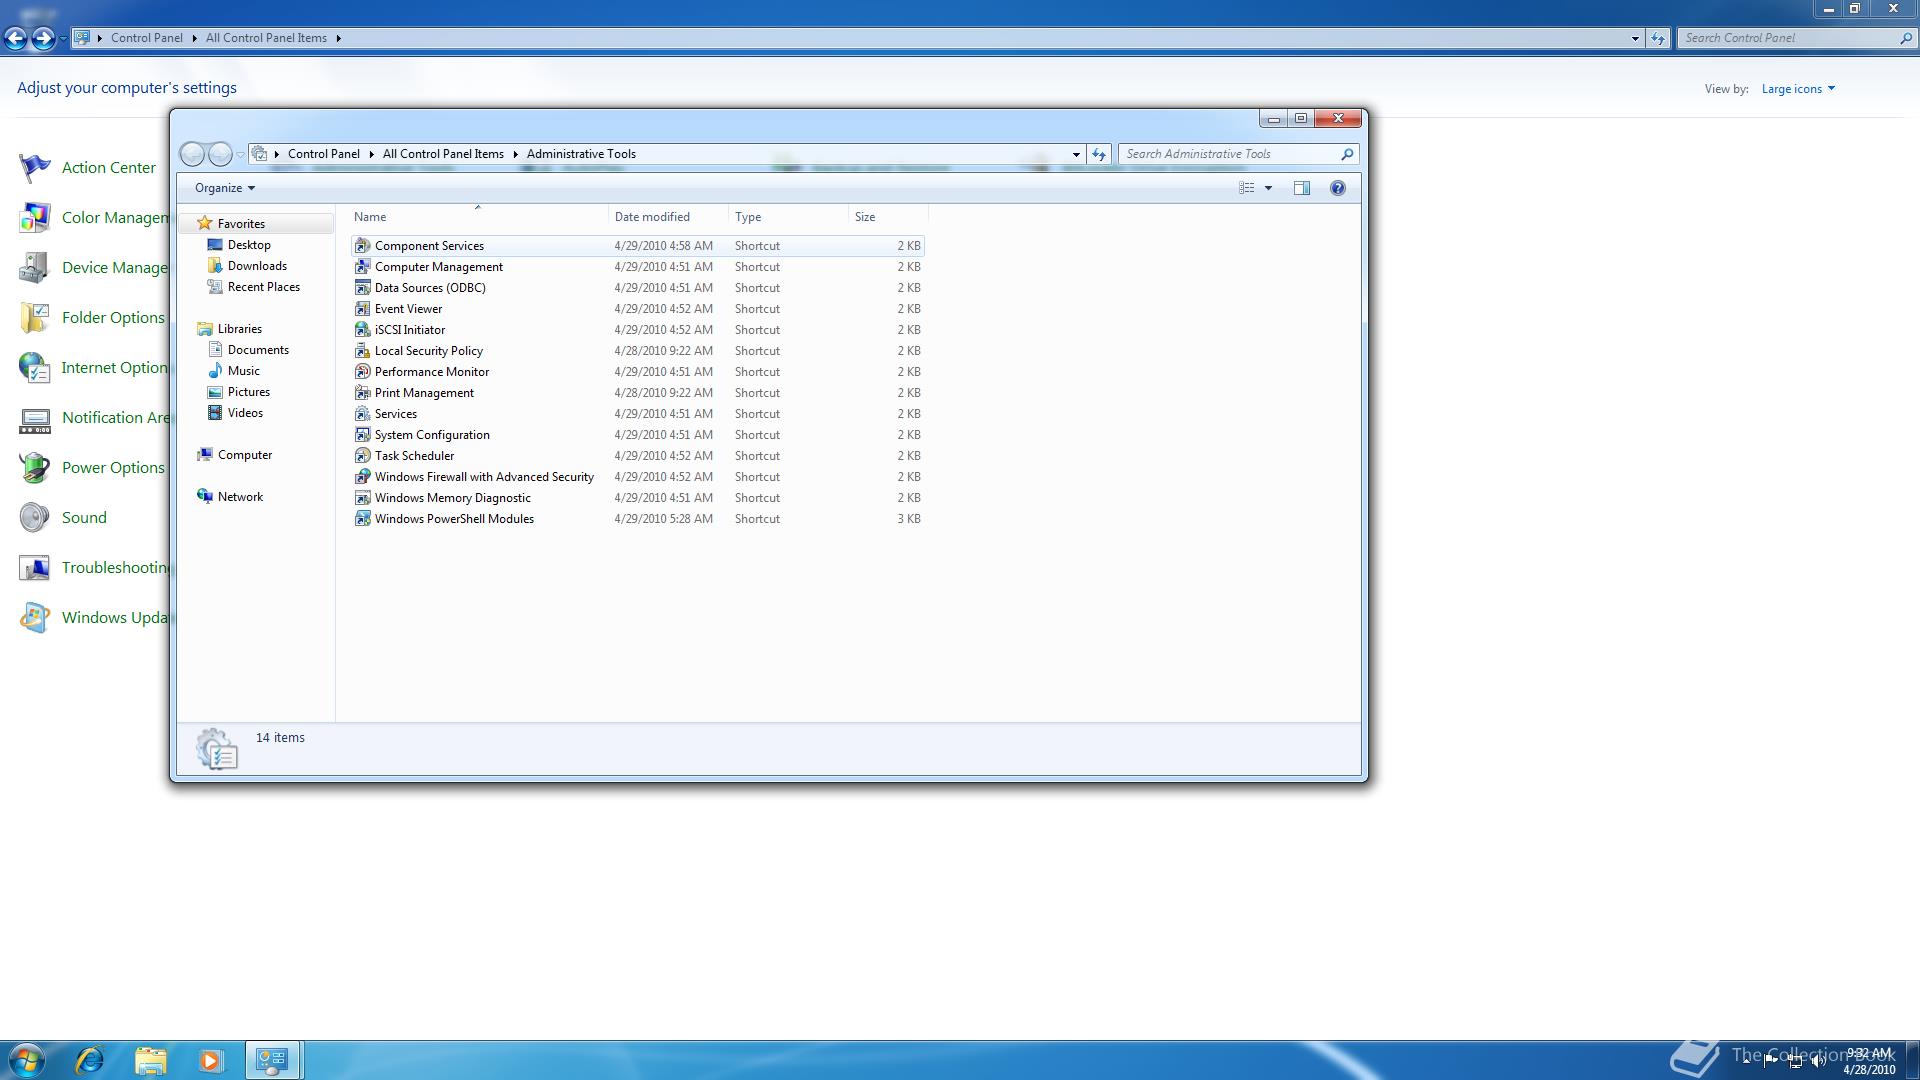Image resolution: width=1920 pixels, height=1080 pixels.
Task: Launch Internet Explorer from the taskbar
Action: click(90, 1060)
